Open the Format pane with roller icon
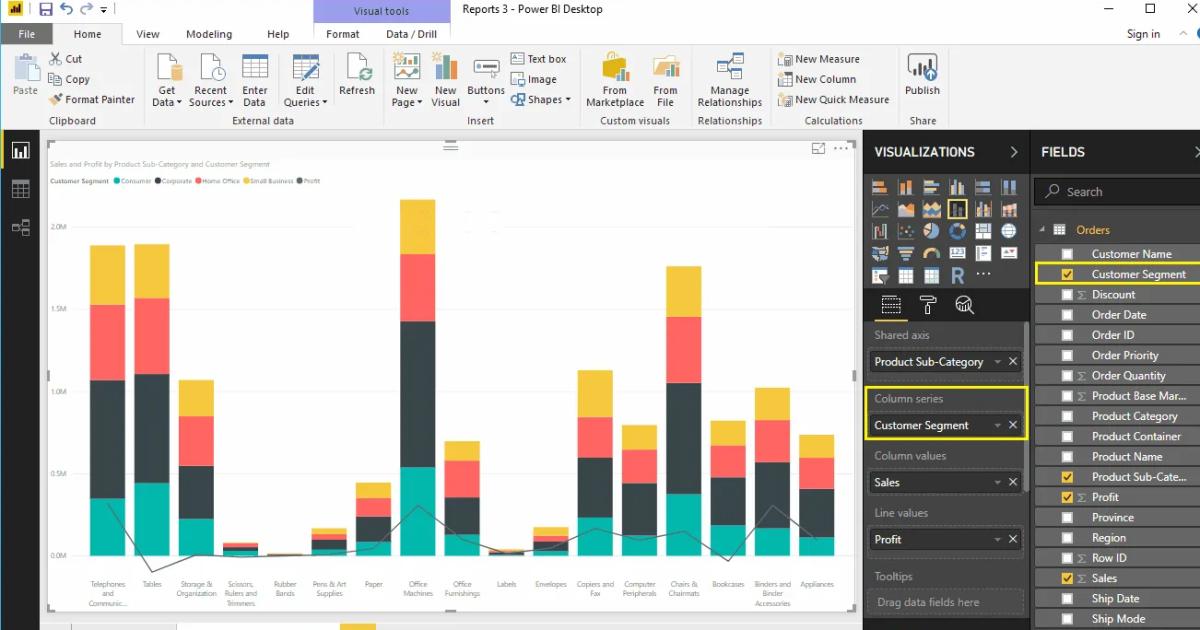 [x=928, y=306]
